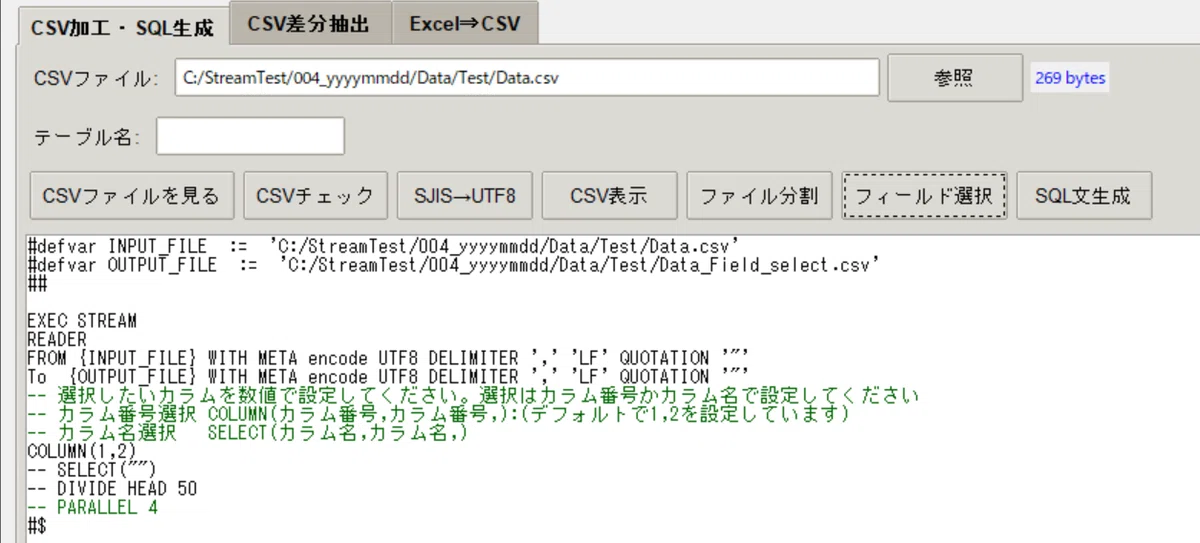The height and width of the screenshot is (543, 1200).
Task: Switch to the CSV加工・SQL生成 tab
Action: coord(123,27)
